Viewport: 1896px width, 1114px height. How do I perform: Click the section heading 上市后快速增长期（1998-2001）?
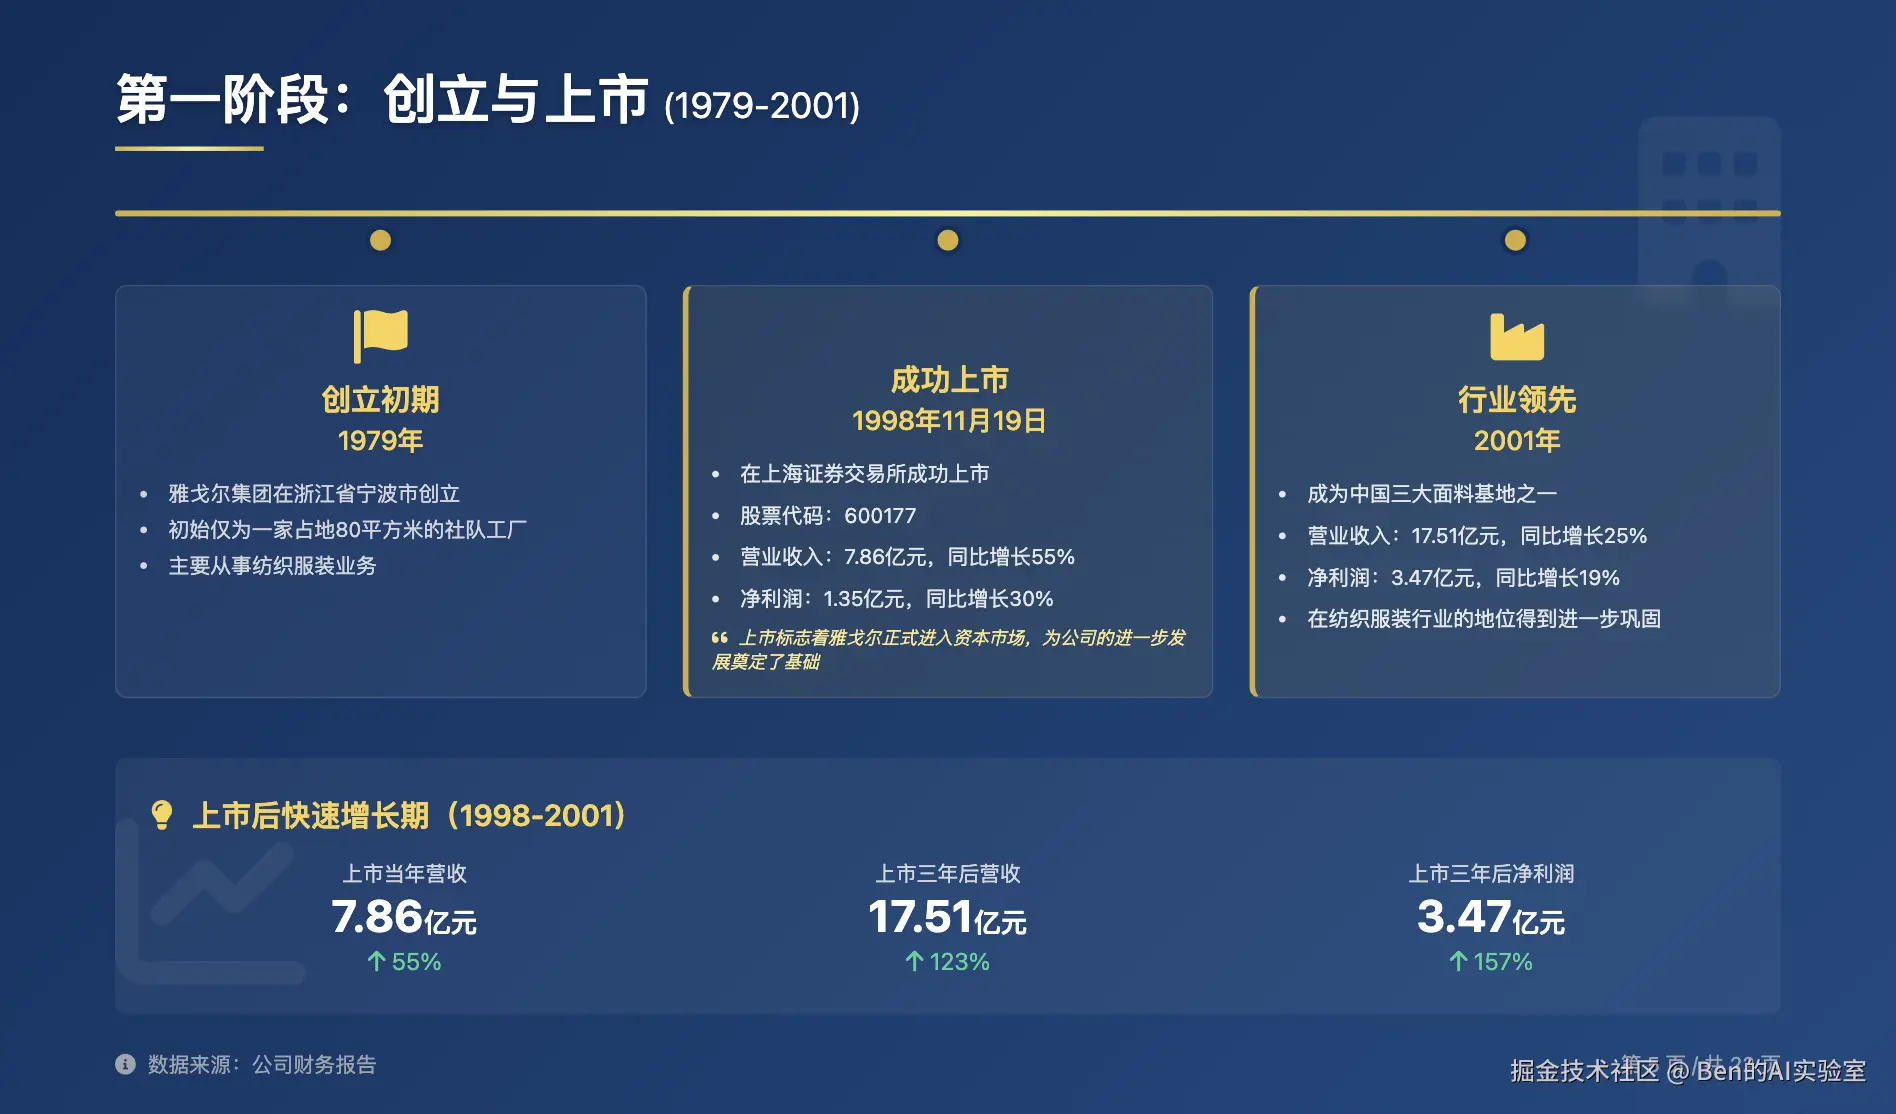409,815
